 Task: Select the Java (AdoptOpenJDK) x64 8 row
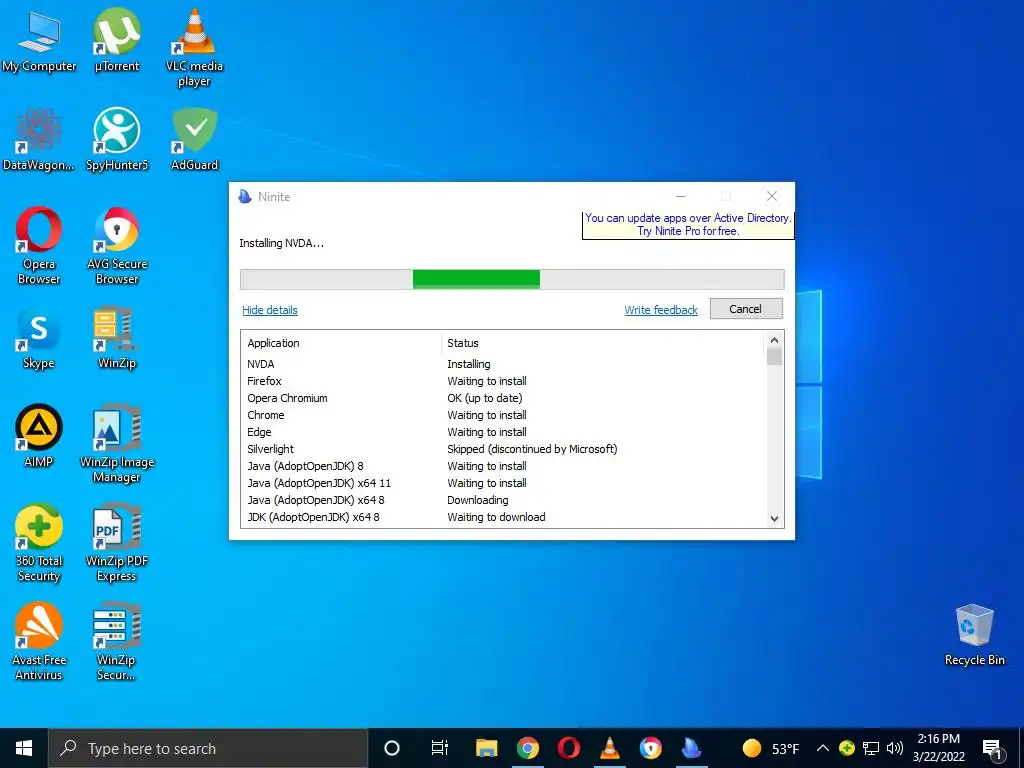click(503, 500)
